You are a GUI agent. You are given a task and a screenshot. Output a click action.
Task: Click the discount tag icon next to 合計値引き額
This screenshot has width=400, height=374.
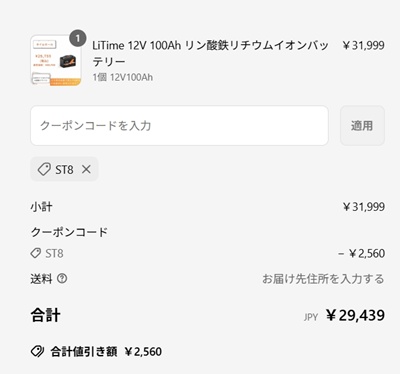pyautogui.click(x=37, y=351)
